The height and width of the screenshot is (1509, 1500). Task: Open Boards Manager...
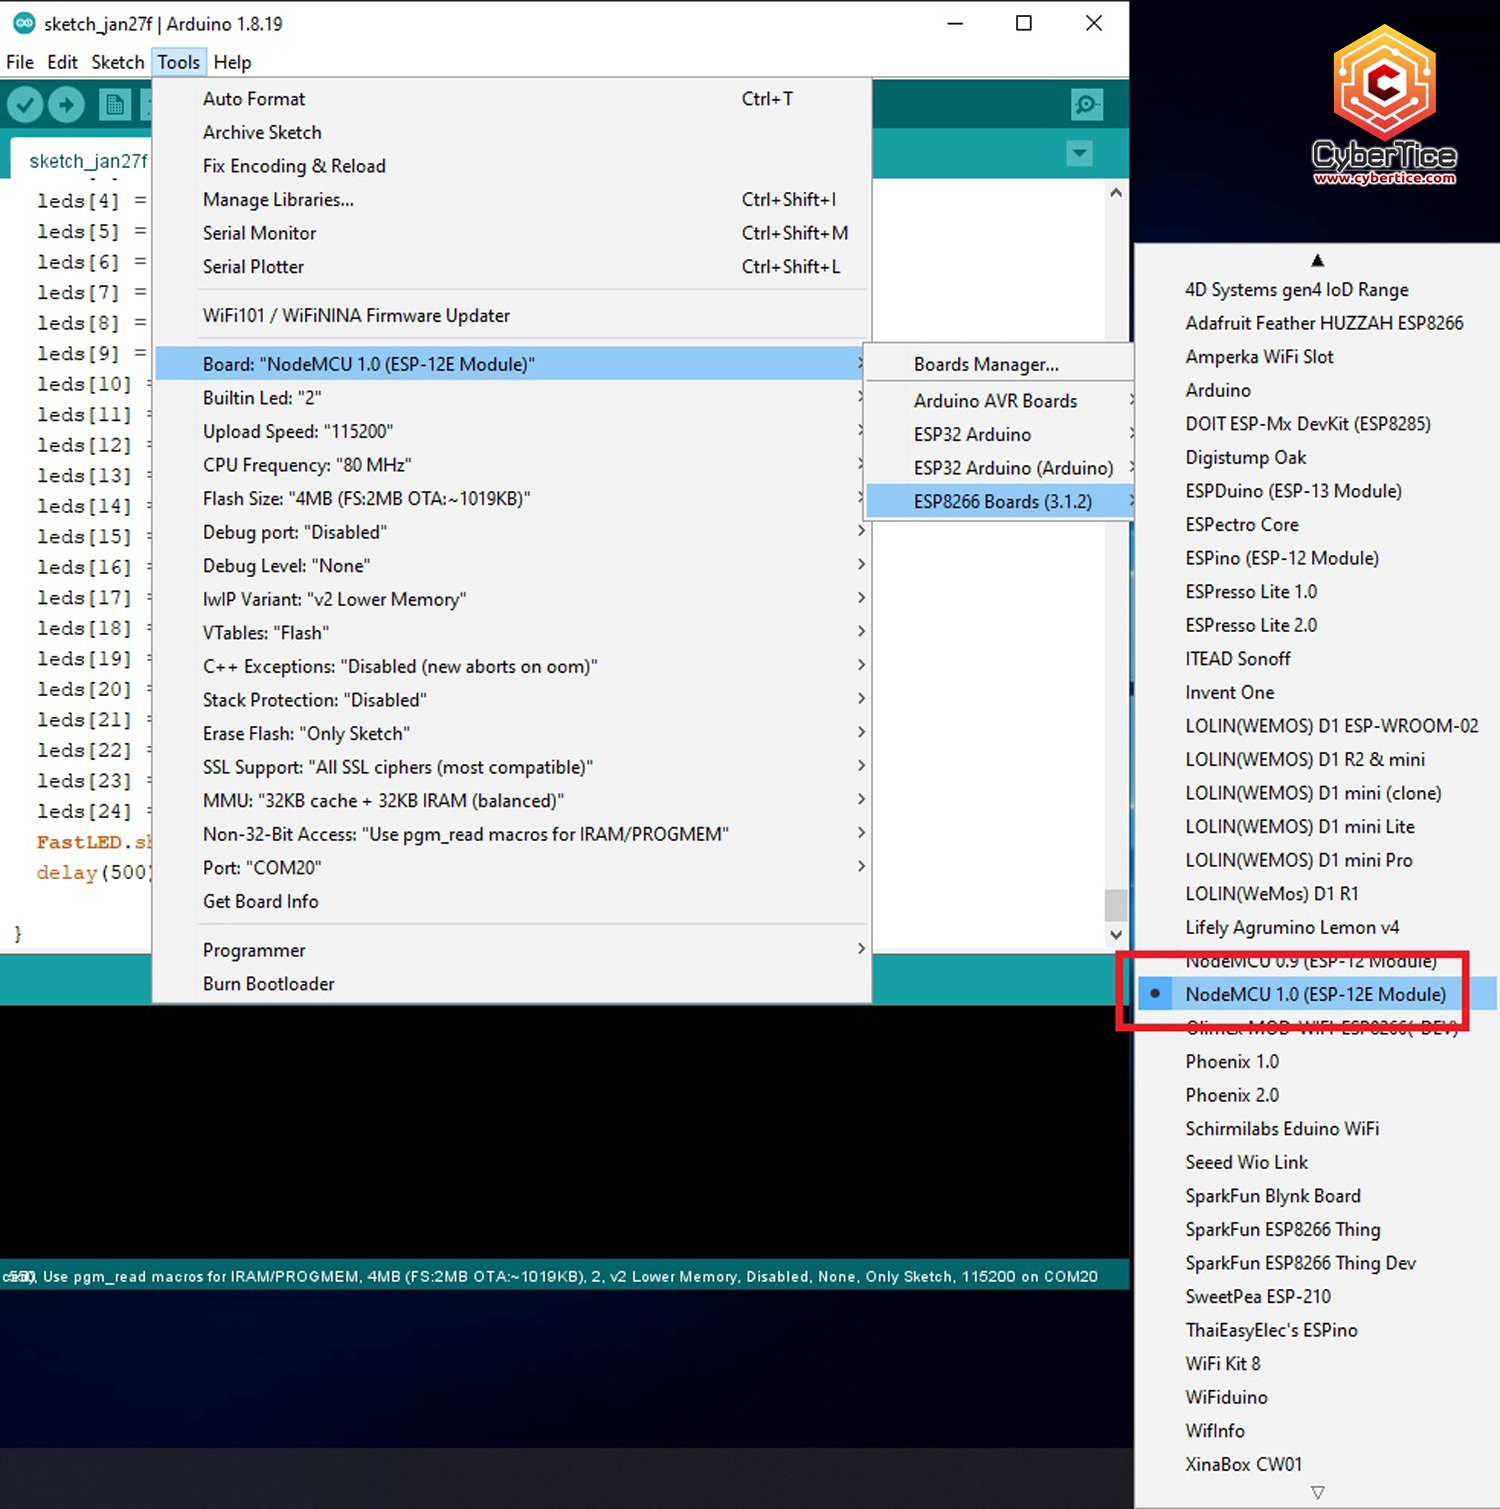pos(985,365)
